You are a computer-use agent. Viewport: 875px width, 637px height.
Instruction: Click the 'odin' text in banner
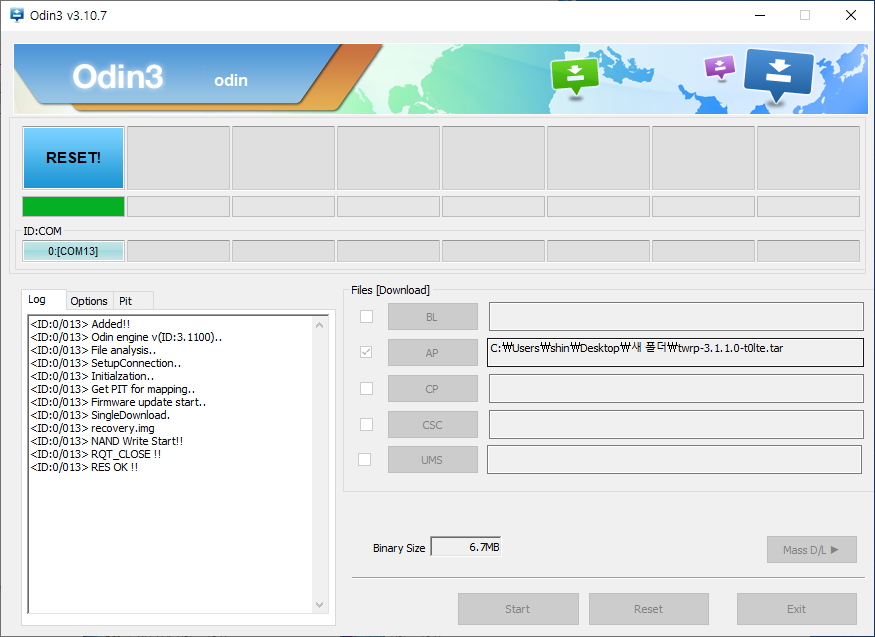point(231,80)
